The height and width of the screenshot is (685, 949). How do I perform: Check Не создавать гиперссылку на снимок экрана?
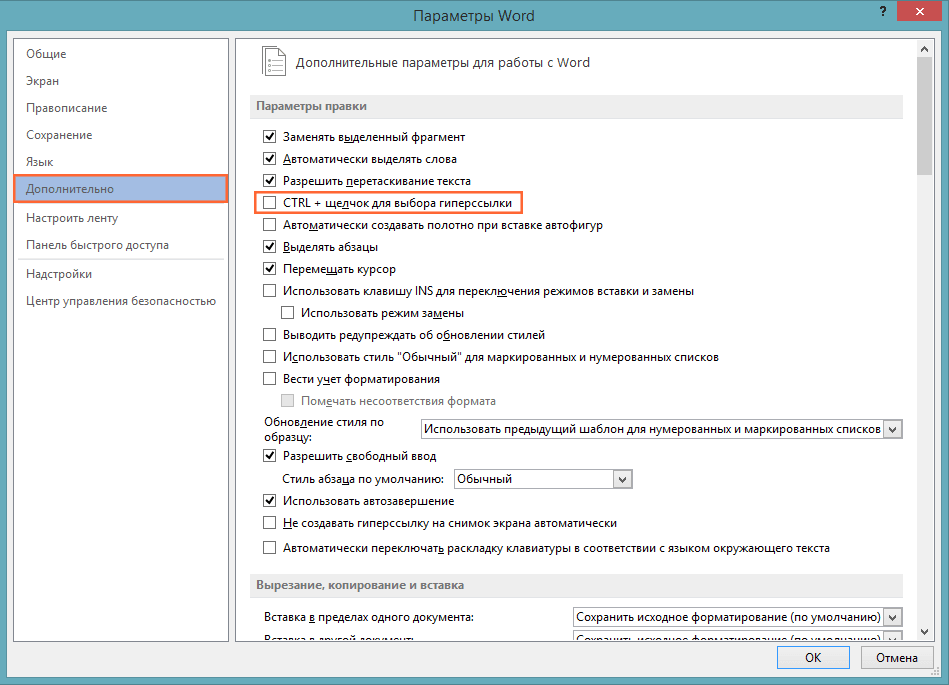(269, 523)
